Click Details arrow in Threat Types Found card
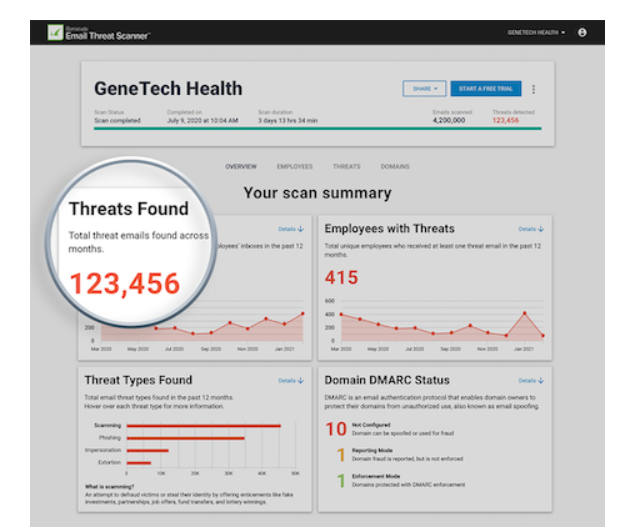 pyautogui.click(x=291, y=381)
